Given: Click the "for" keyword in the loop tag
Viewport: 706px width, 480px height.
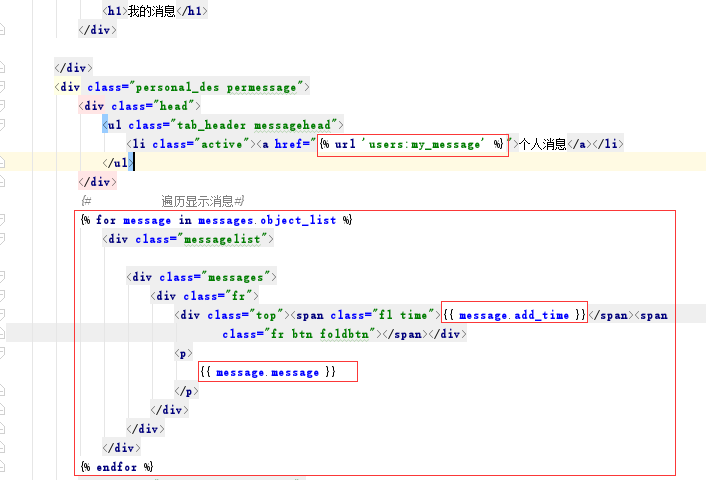Looking at the screenshot, I should pyautogui.click(x=106, y=220).
